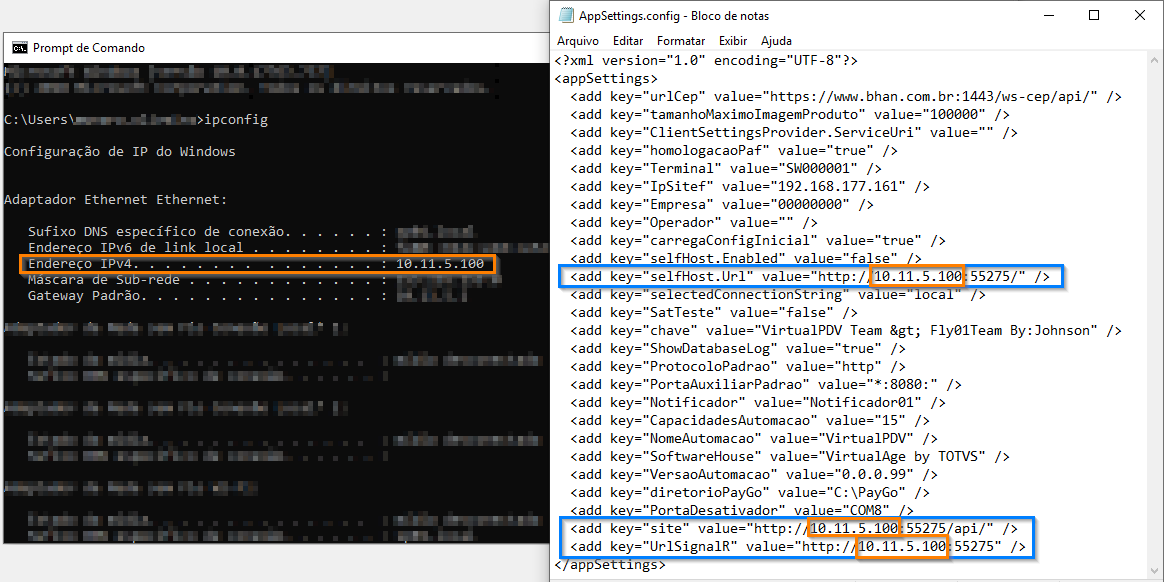Screen dimensions: 1164x582
Task: Click the 10.11.5.100 address in Command Prompt
Action: [x=440, y=264]
